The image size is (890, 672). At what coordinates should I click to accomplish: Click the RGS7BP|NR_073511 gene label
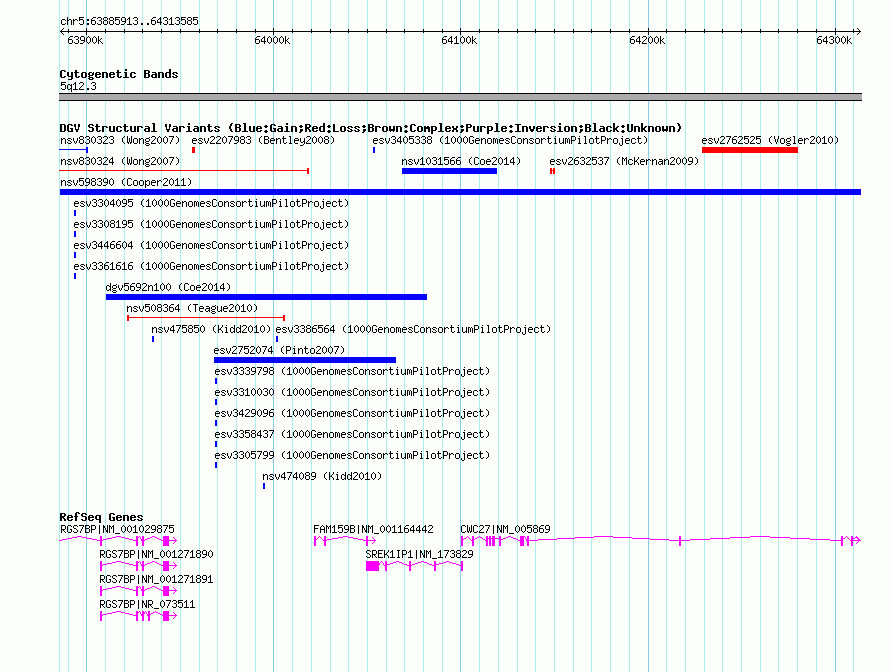(x=147, y=604)
